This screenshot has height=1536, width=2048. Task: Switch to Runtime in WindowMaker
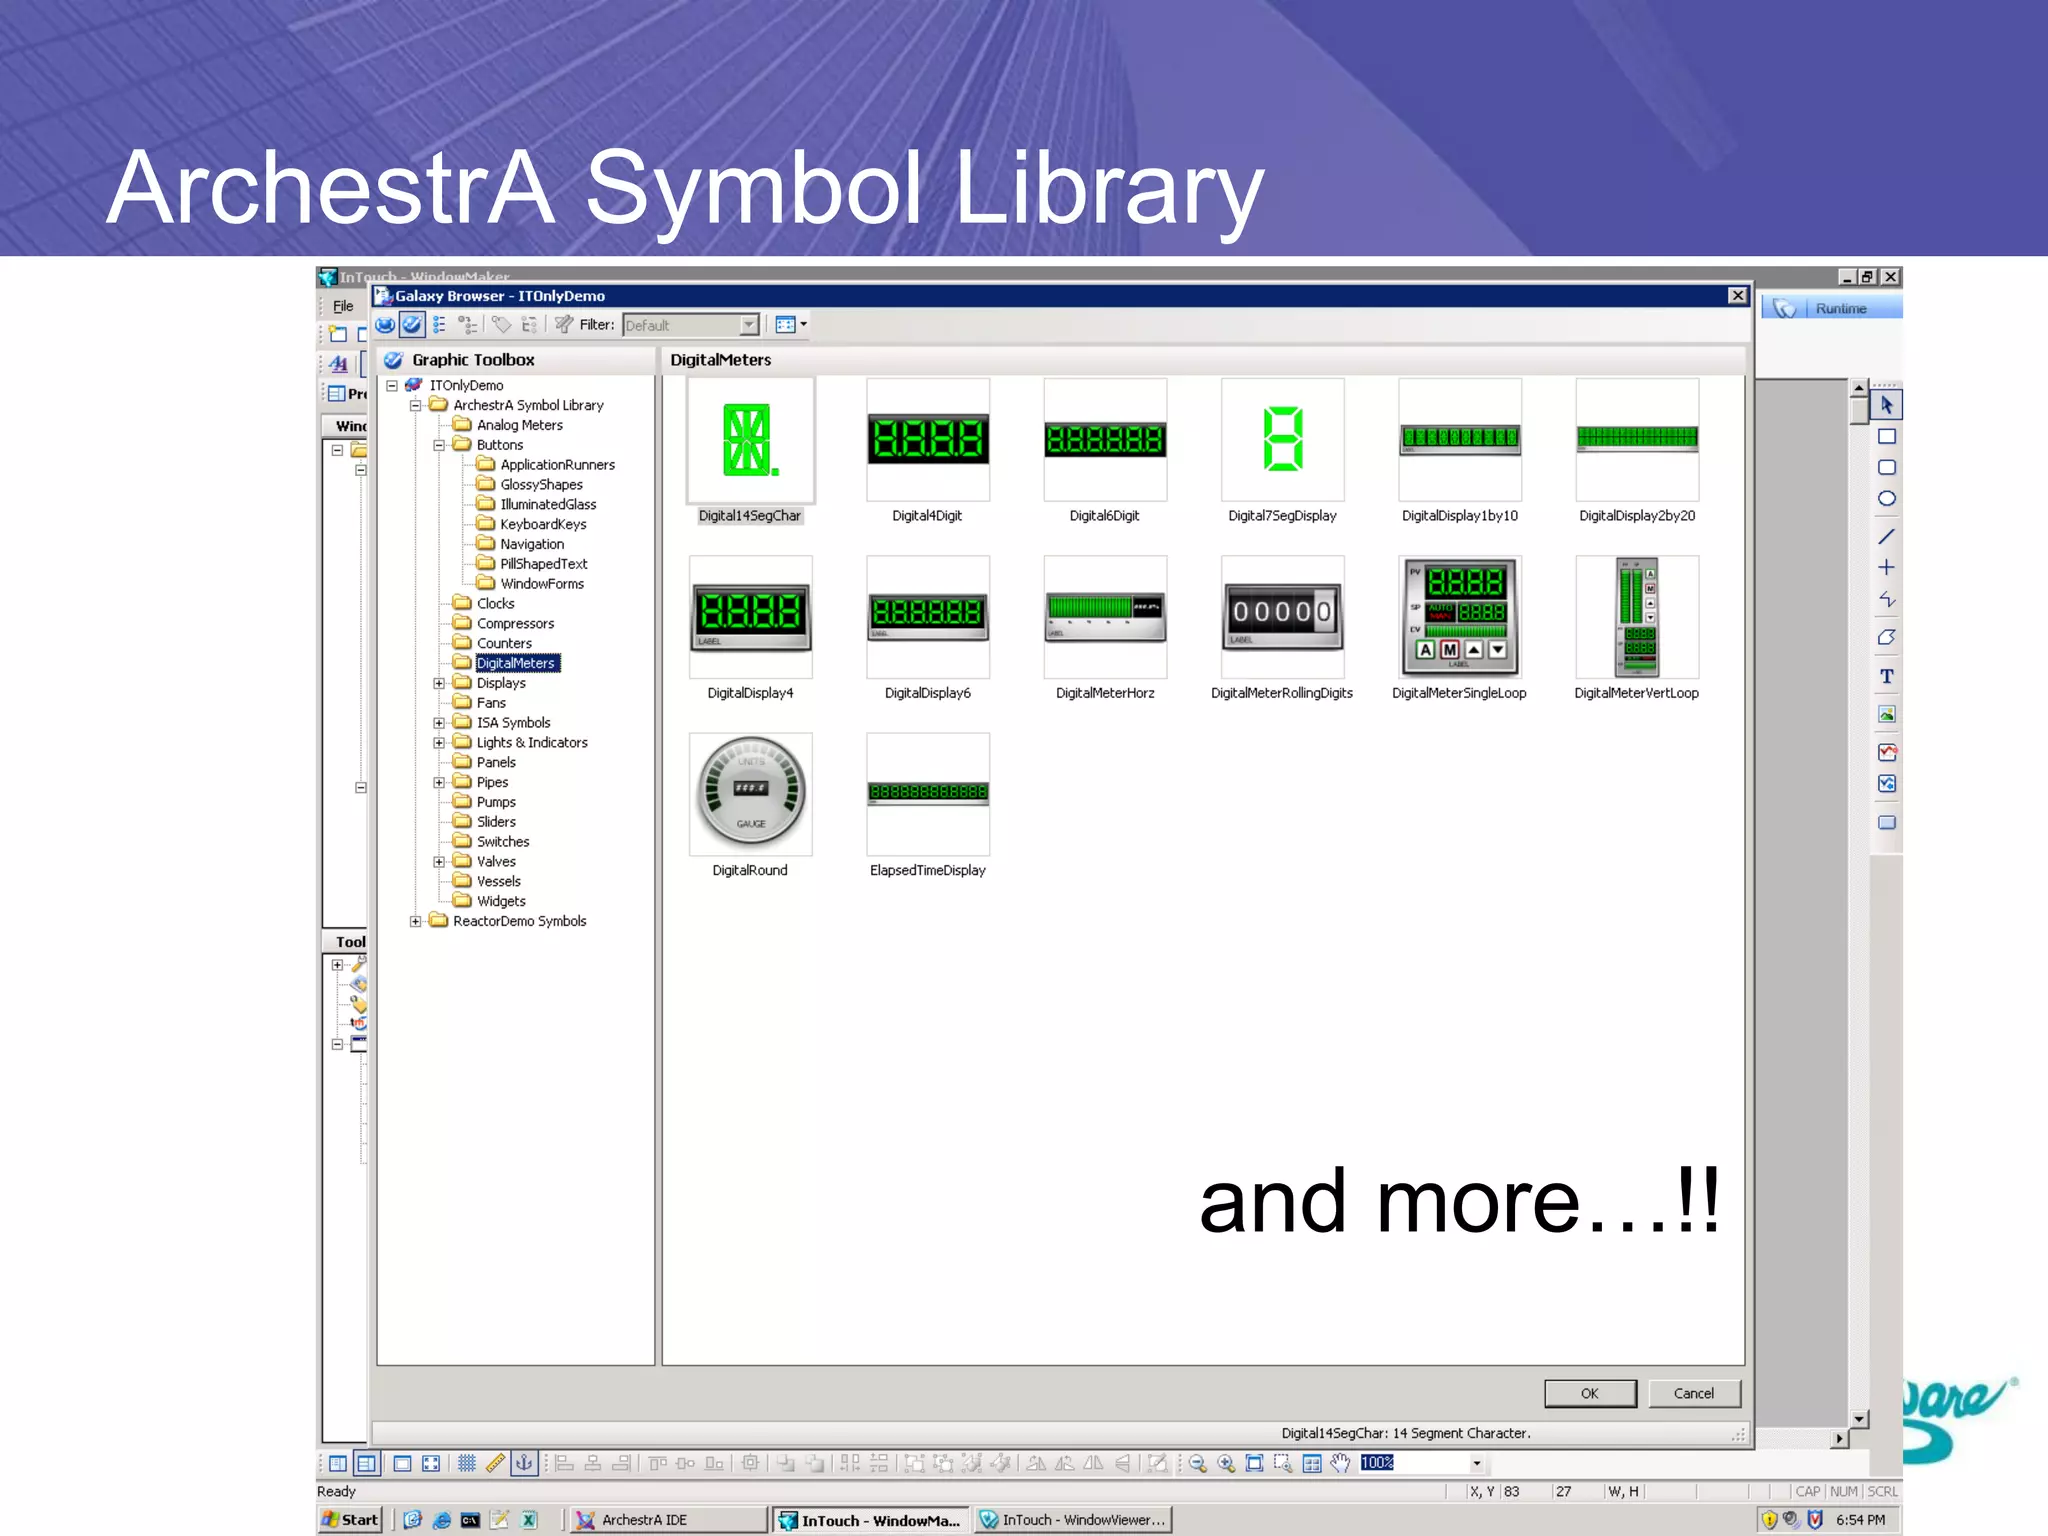[x=1830, y=308]
